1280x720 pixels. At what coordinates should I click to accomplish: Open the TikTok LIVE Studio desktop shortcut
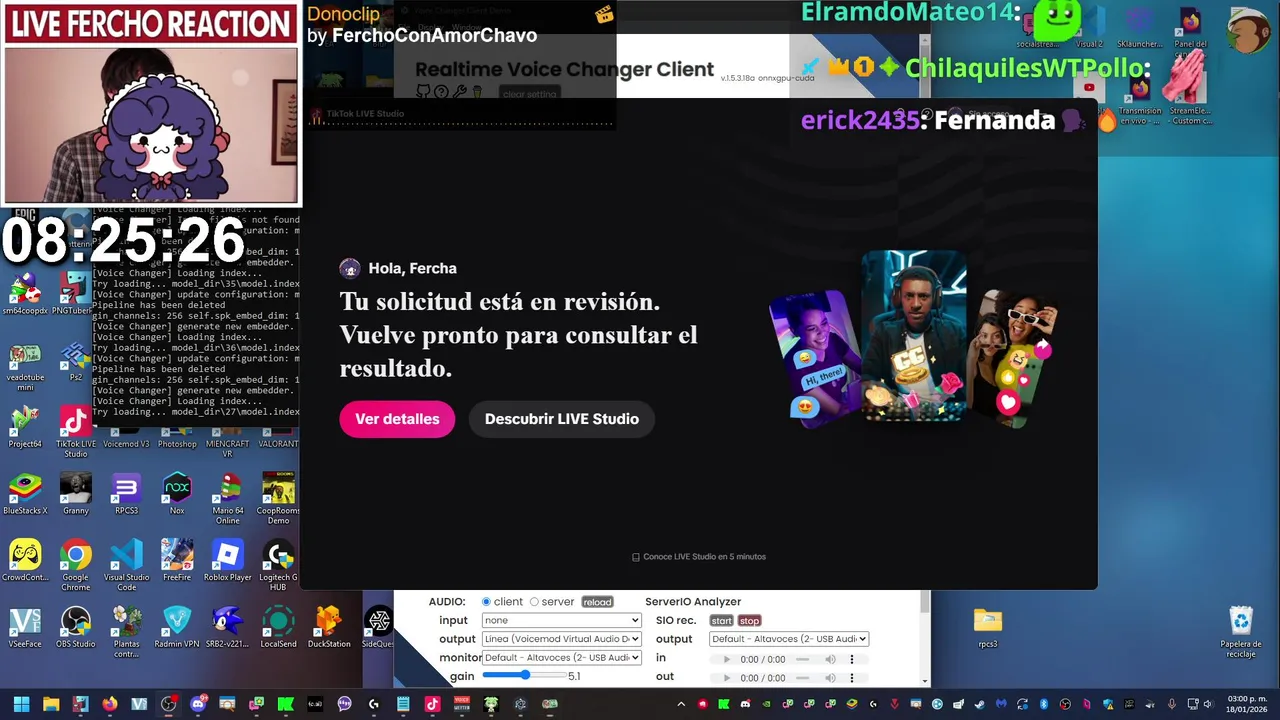coord(76,431)
